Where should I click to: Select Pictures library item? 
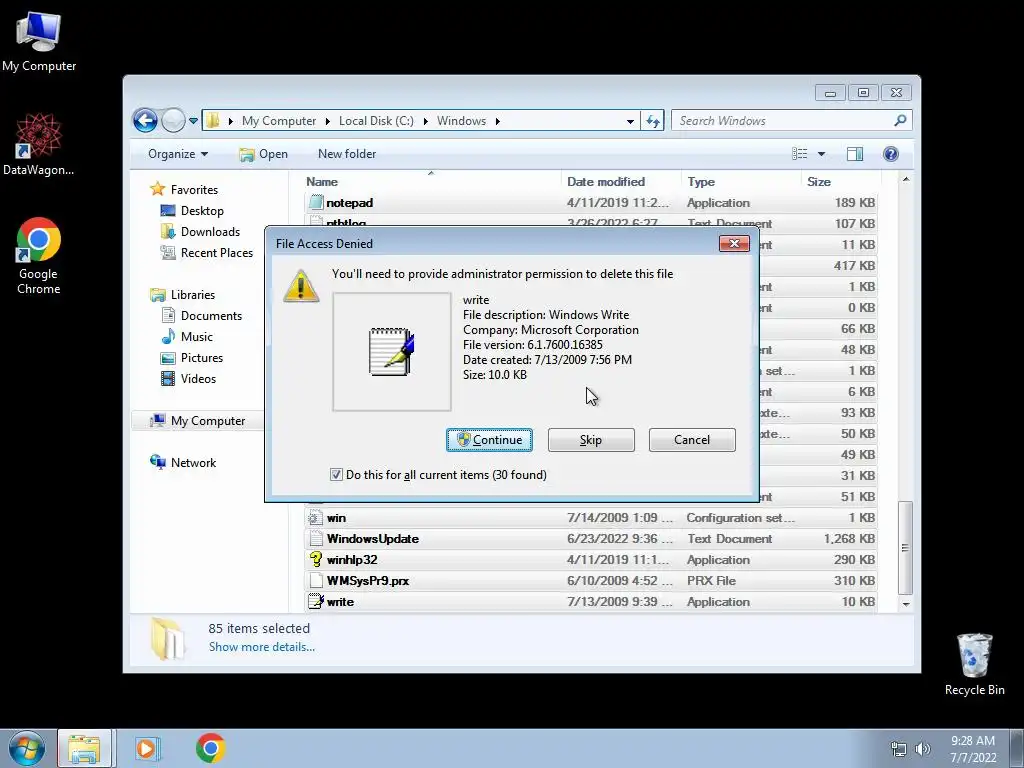[202, 358]
